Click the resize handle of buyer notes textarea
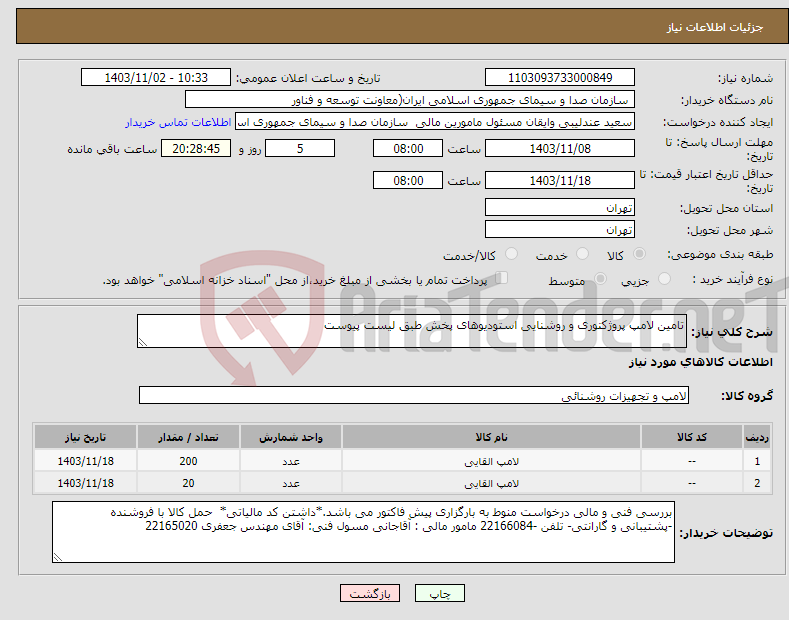The image size is (789, 620). 58,557
